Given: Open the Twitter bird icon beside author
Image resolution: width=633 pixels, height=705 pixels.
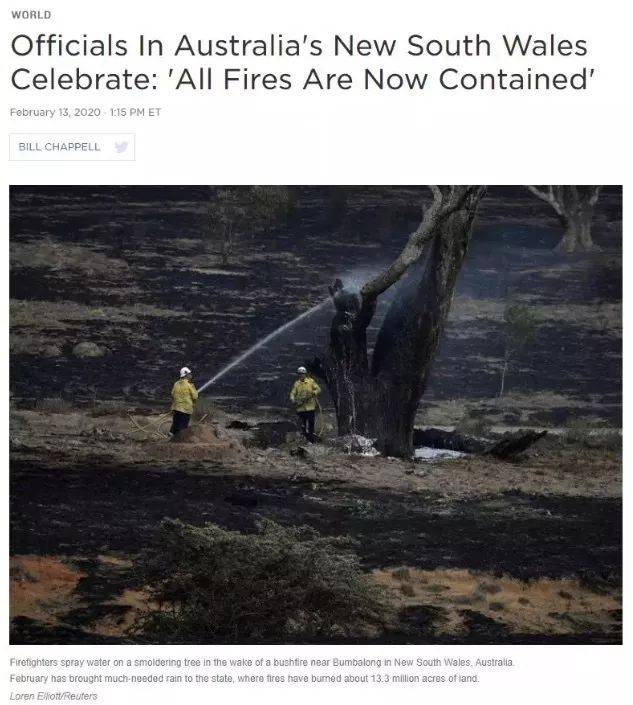Looking at the screenshot, I should 121,147.
